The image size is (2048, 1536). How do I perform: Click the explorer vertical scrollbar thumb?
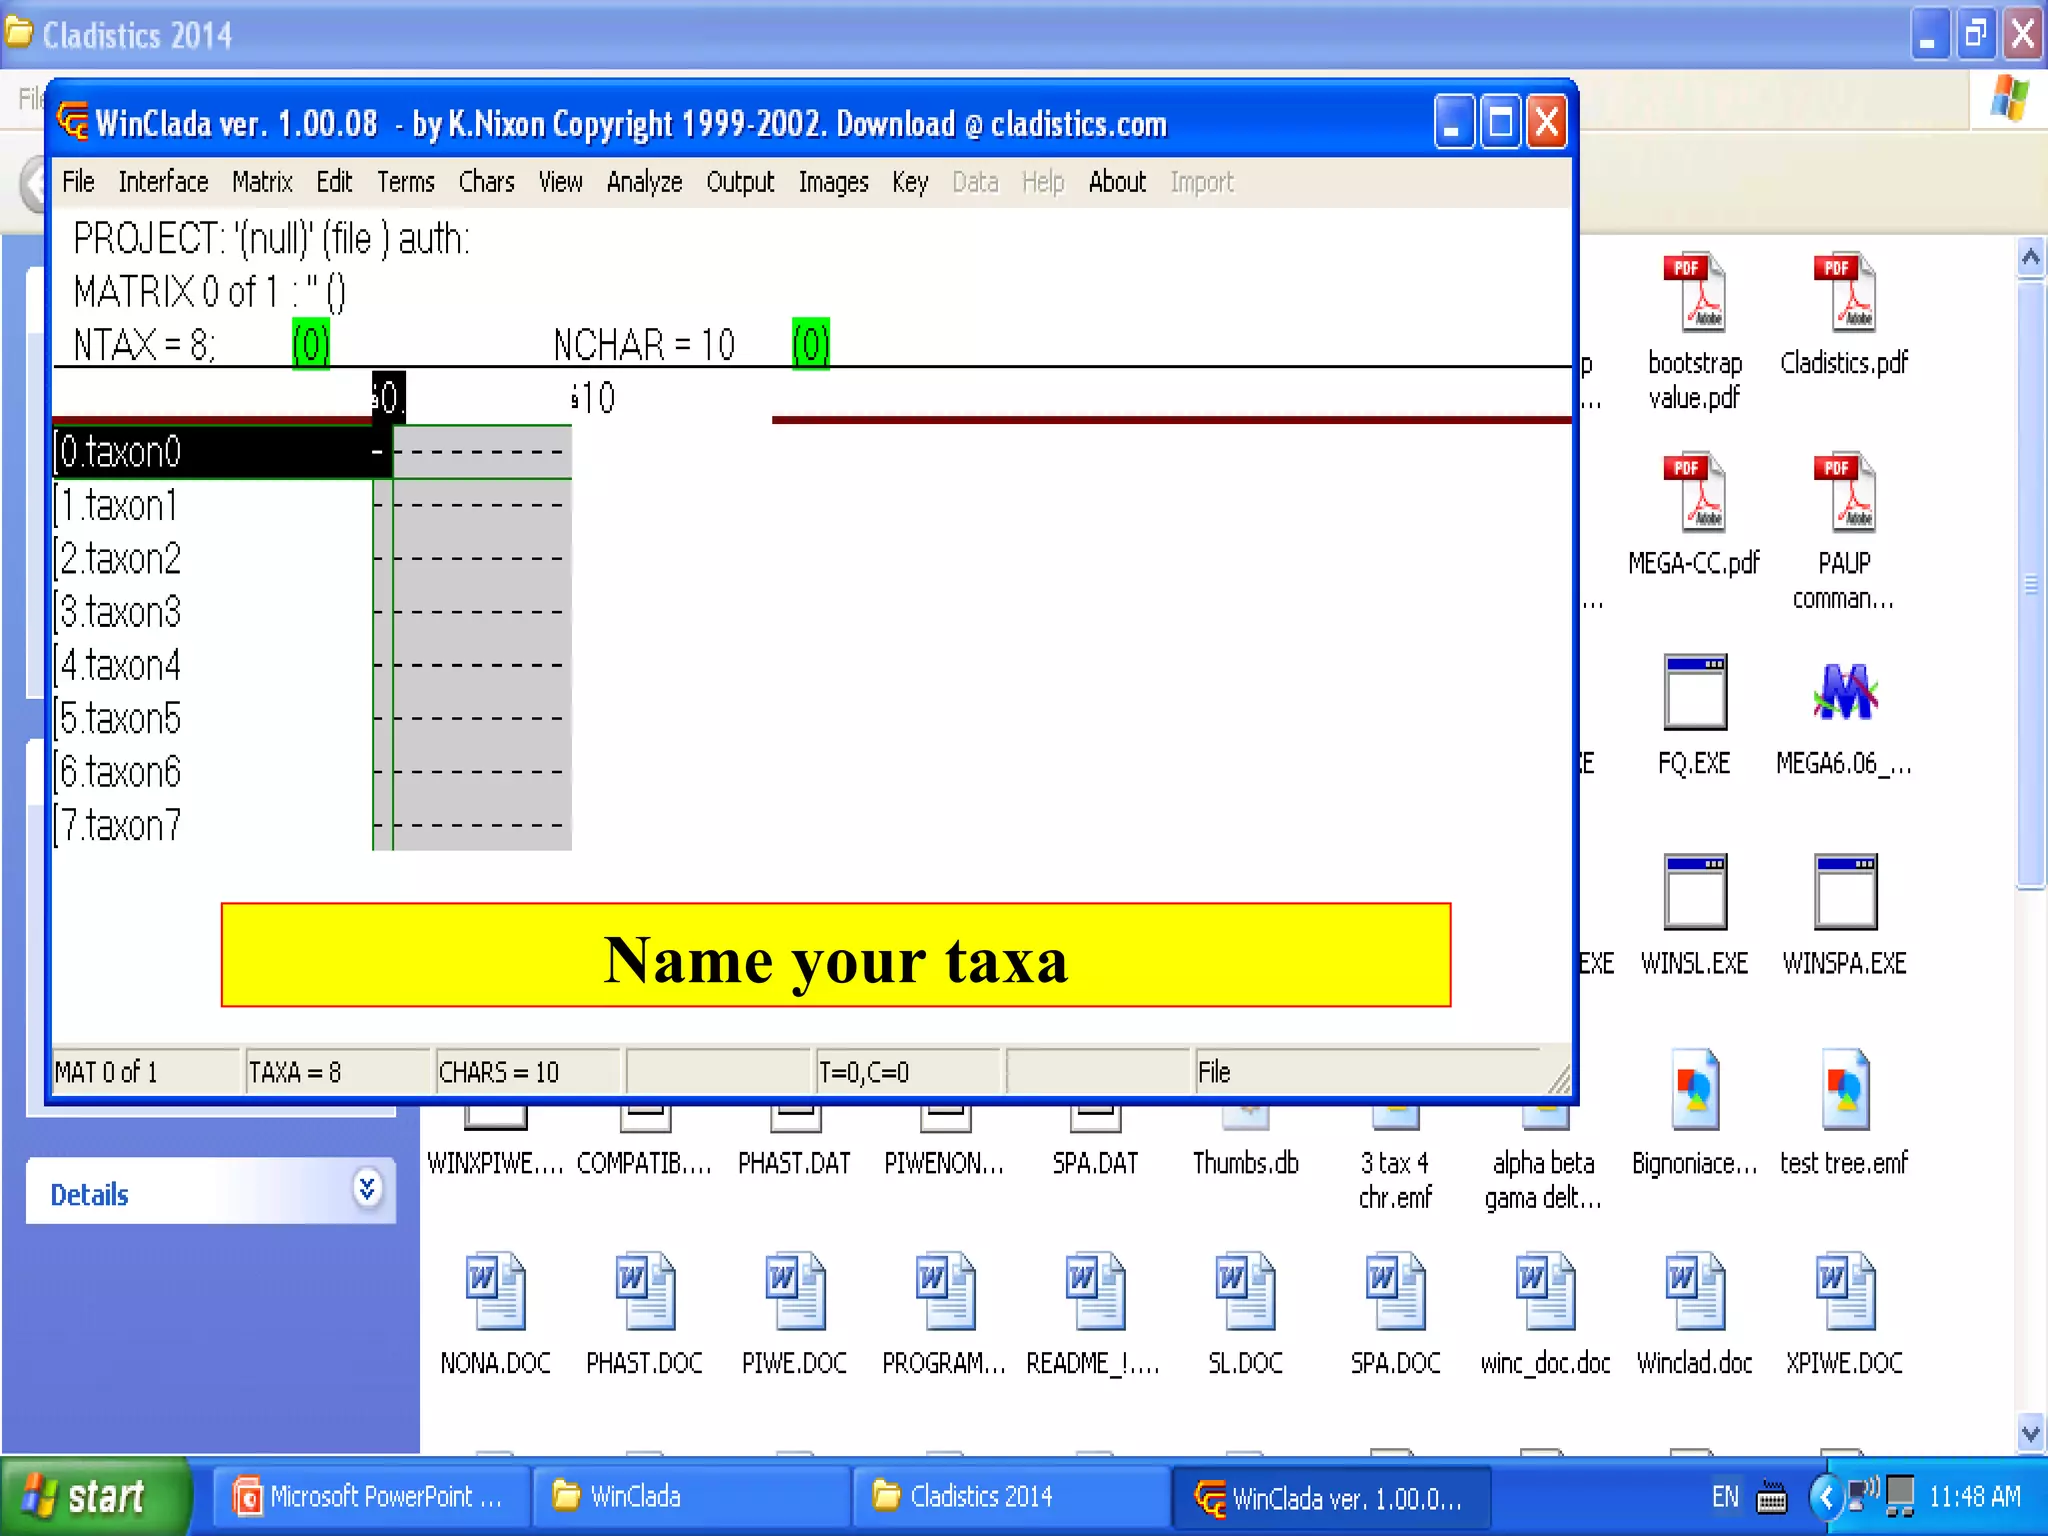(x=2030, y=585)
